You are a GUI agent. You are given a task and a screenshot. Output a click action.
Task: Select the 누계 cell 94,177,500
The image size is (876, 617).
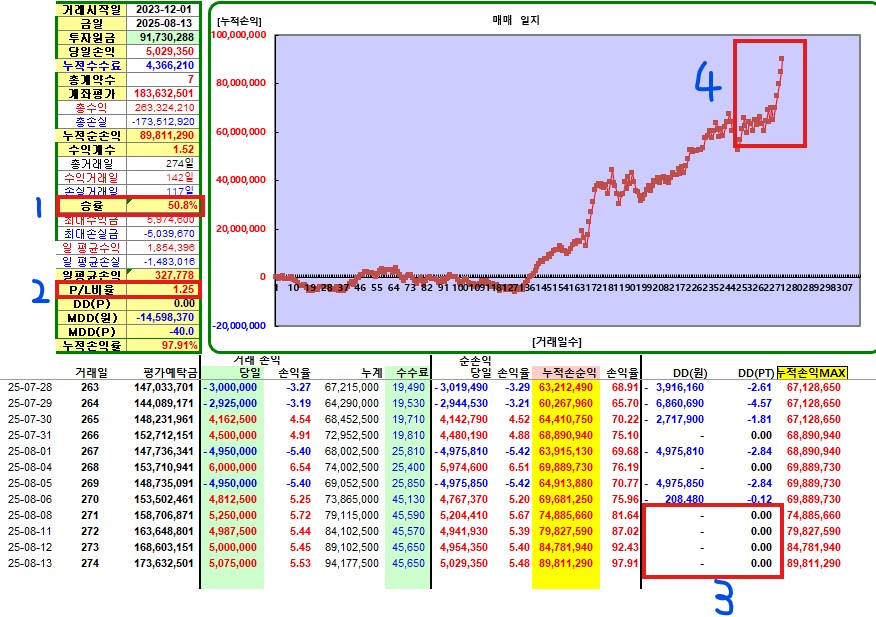(351, 563)
